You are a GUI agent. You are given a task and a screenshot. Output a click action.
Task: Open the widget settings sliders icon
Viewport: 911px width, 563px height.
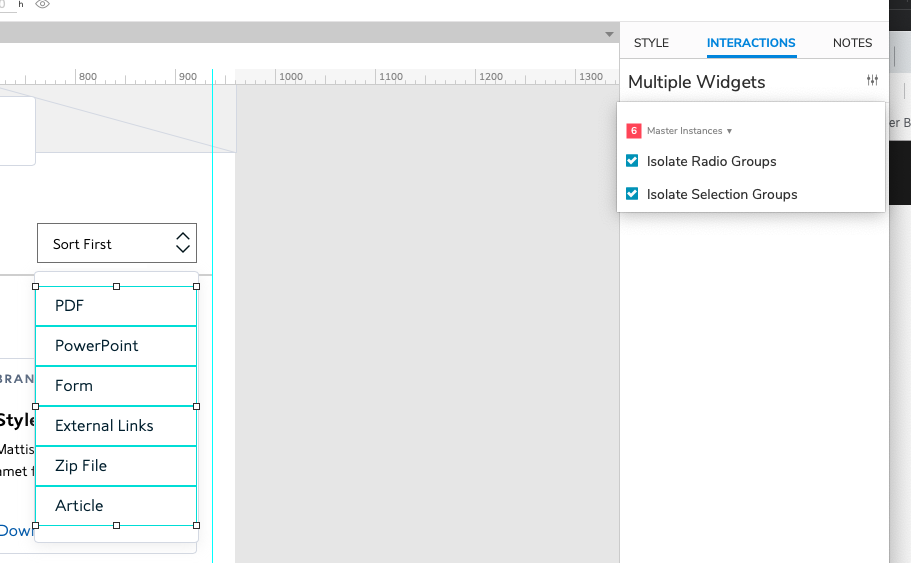[x=872, y=81]
